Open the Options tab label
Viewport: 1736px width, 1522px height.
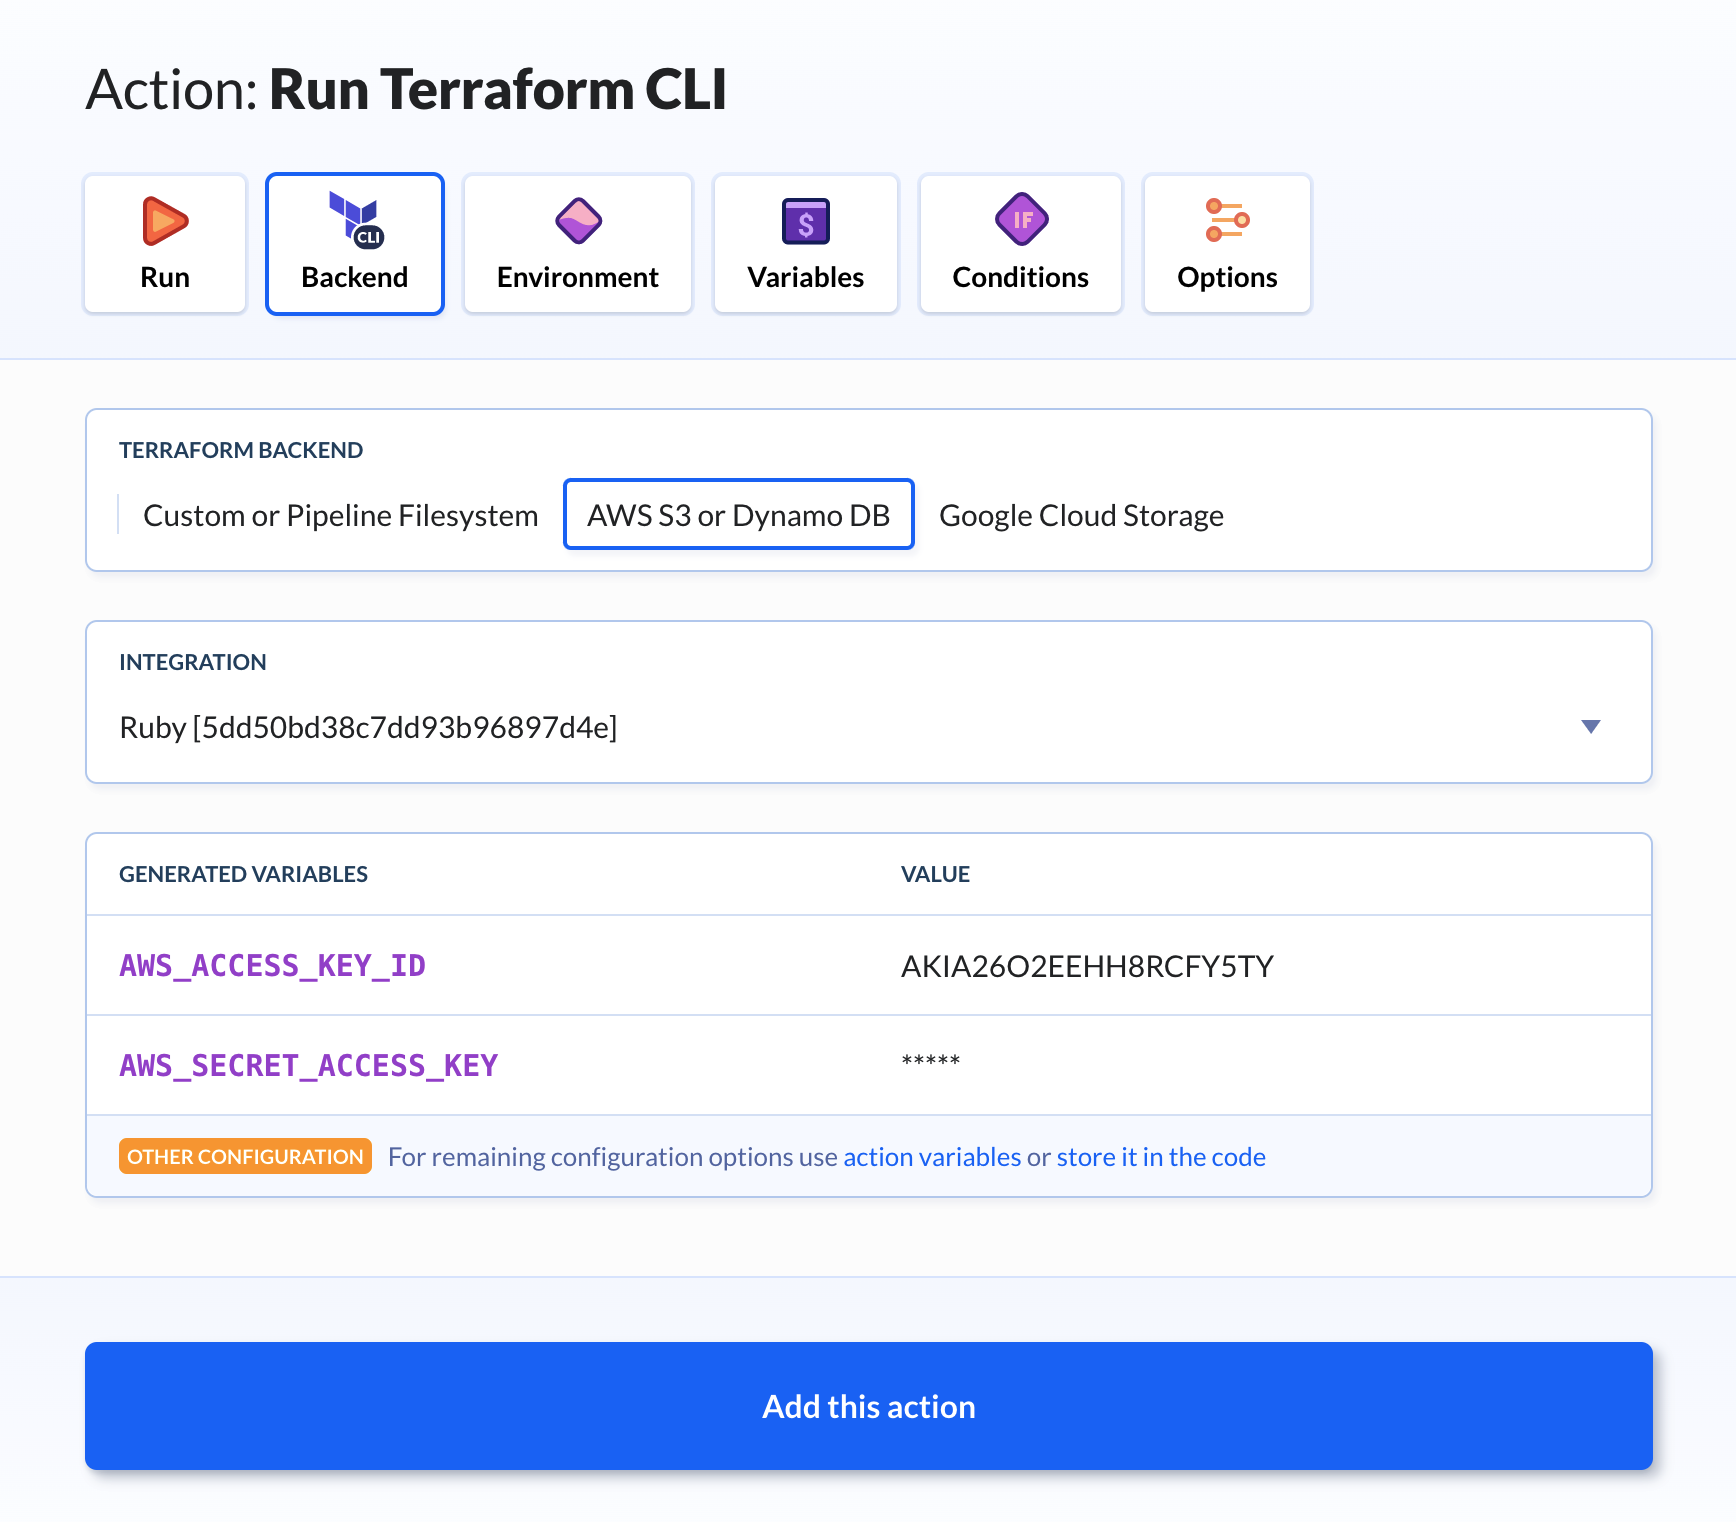(1227, 277)
